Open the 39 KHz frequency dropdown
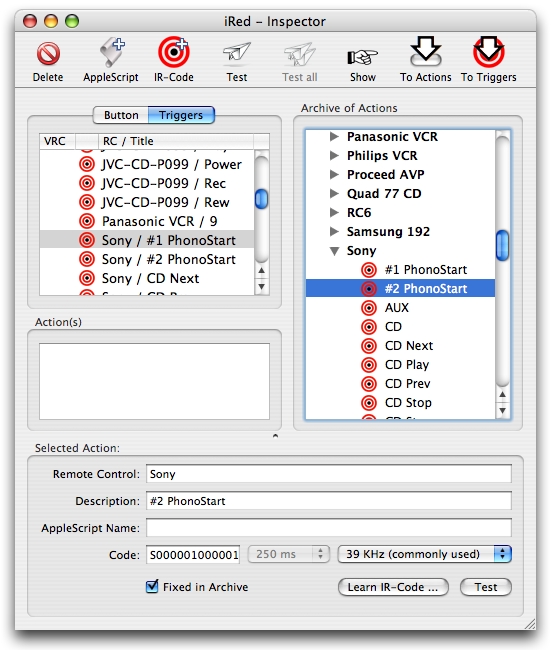This screenshot has width=551, height=650. [425, 554]
